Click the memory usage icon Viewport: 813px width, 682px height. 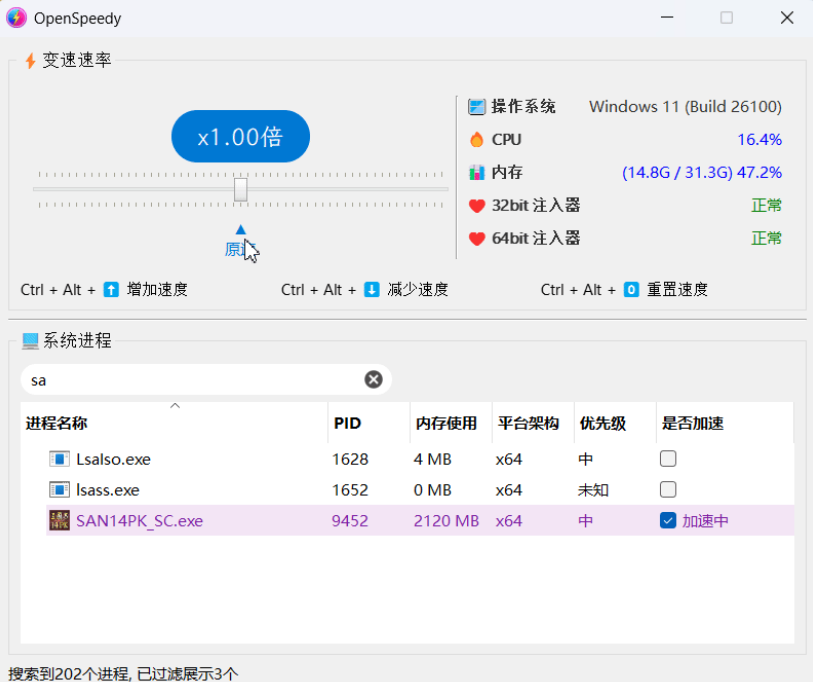(476, 173)
